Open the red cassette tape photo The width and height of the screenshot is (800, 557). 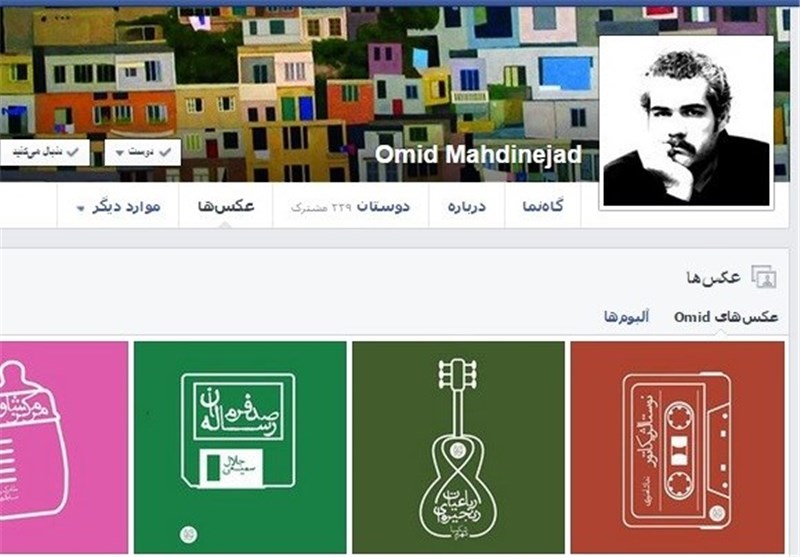pos(677,447)
